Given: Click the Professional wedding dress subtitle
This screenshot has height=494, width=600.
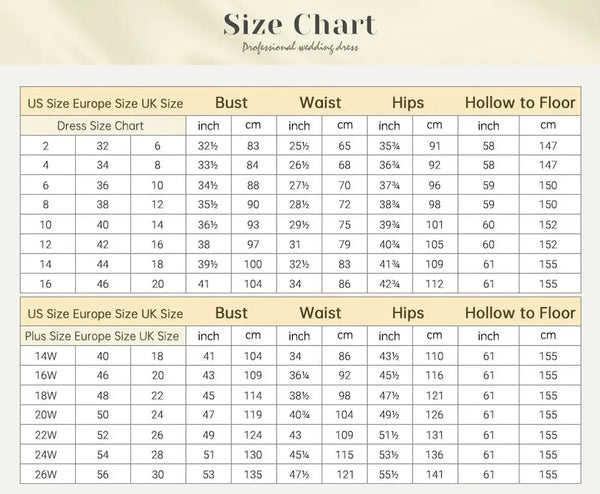Looking at the screenshot, I should pos(300,47).
